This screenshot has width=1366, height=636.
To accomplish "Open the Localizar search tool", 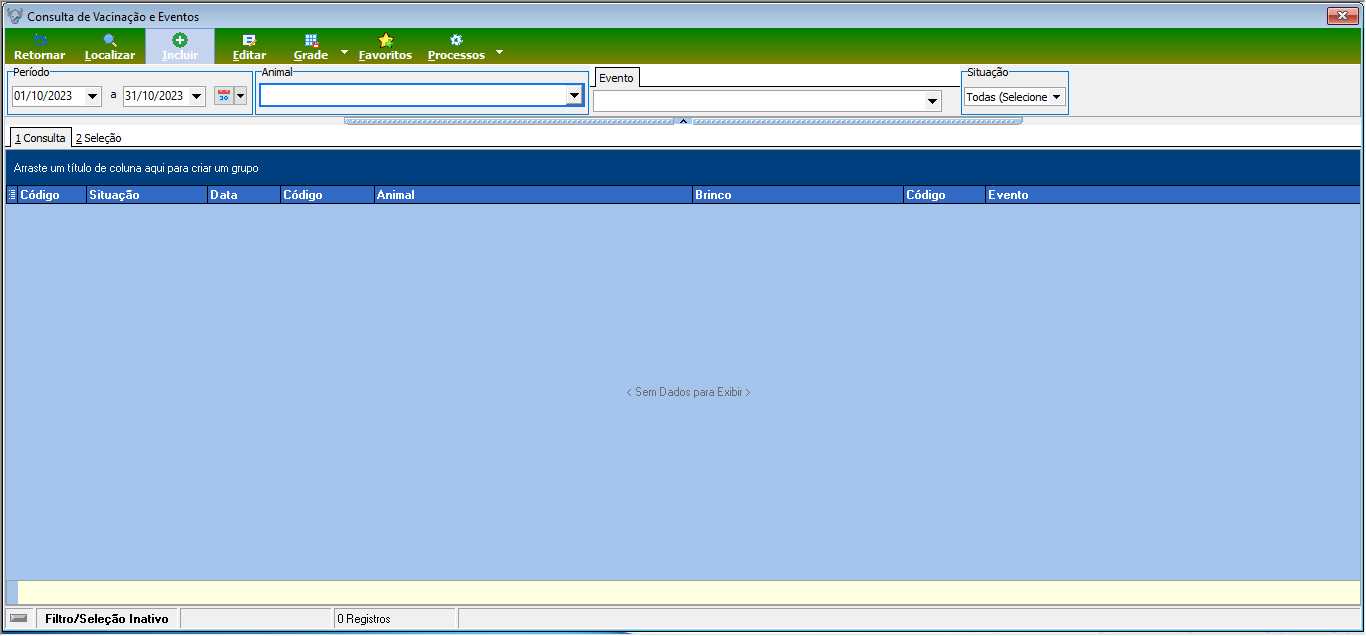I will (x=110, y=47).
